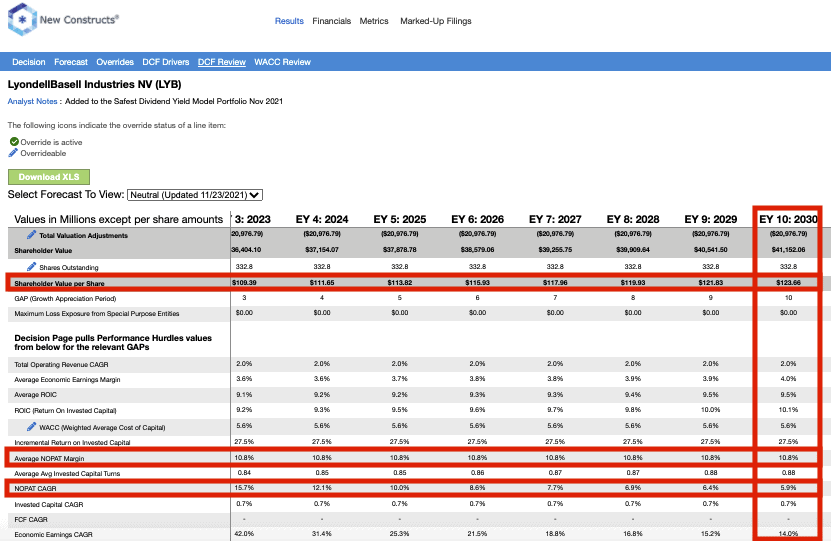831x541 pixels.
Task: Switch to the DCF Drivers tab
Action: (x=165, y=62)
